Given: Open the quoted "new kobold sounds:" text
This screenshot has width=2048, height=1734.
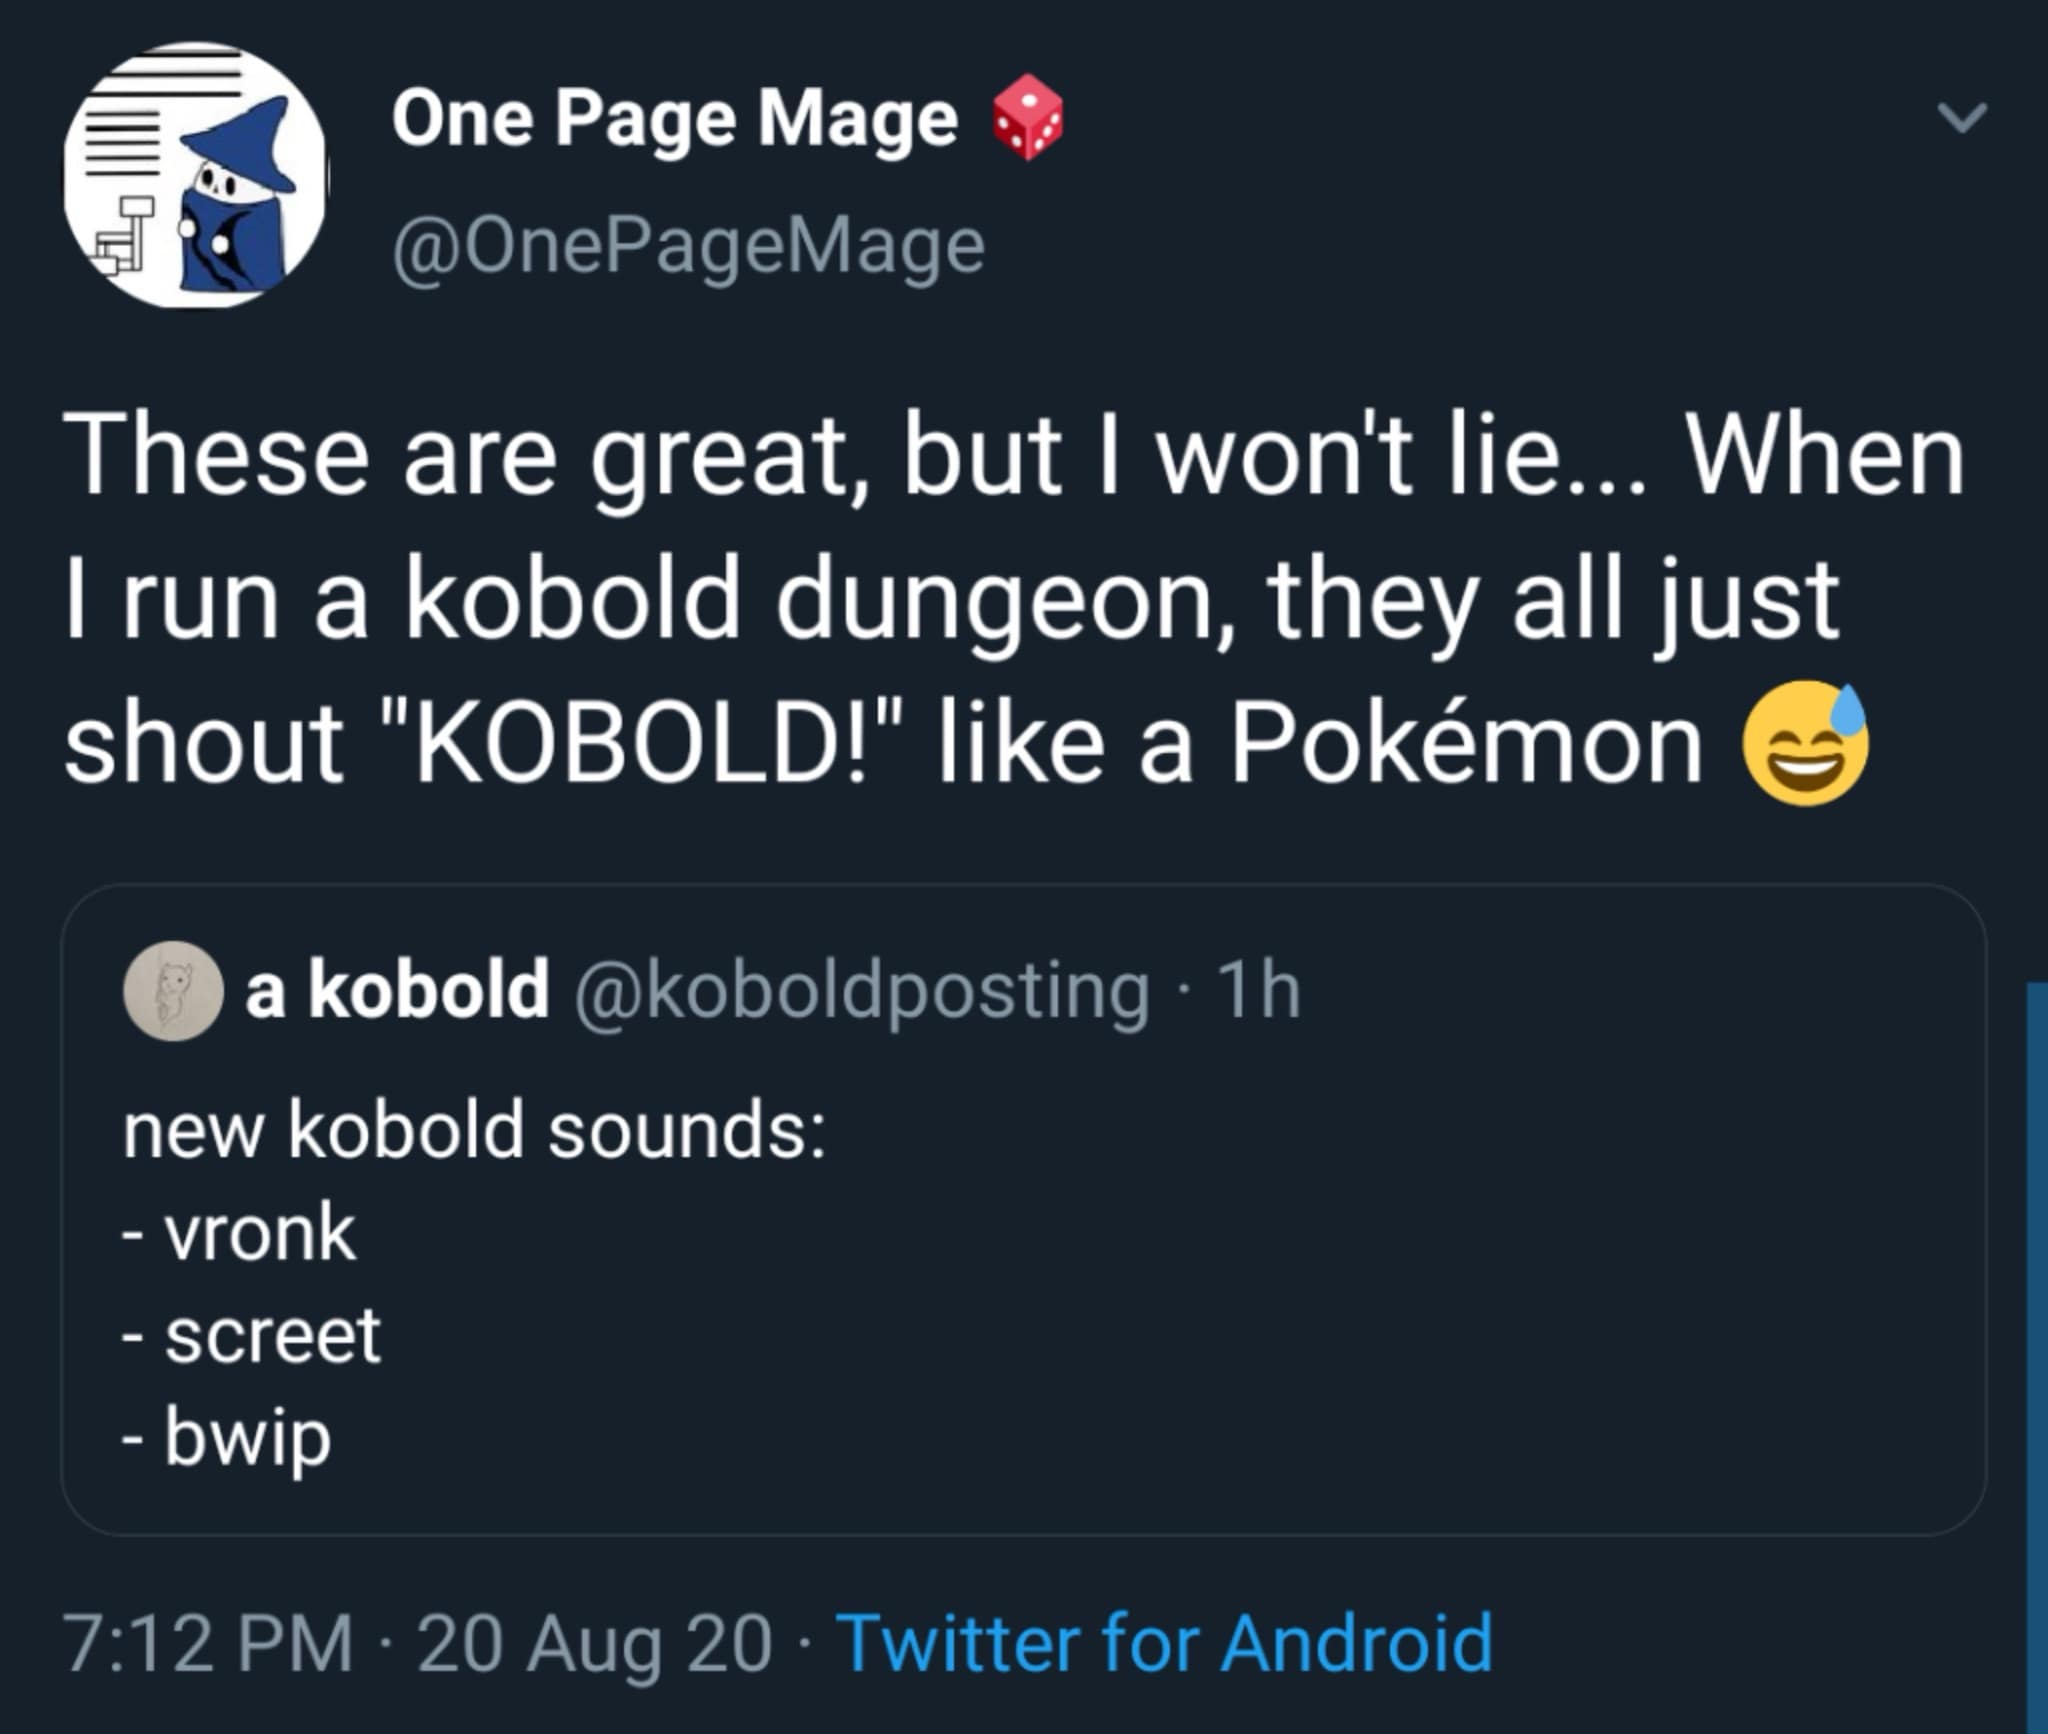Looking at the screenshot, I should [x=474, y=1129].
